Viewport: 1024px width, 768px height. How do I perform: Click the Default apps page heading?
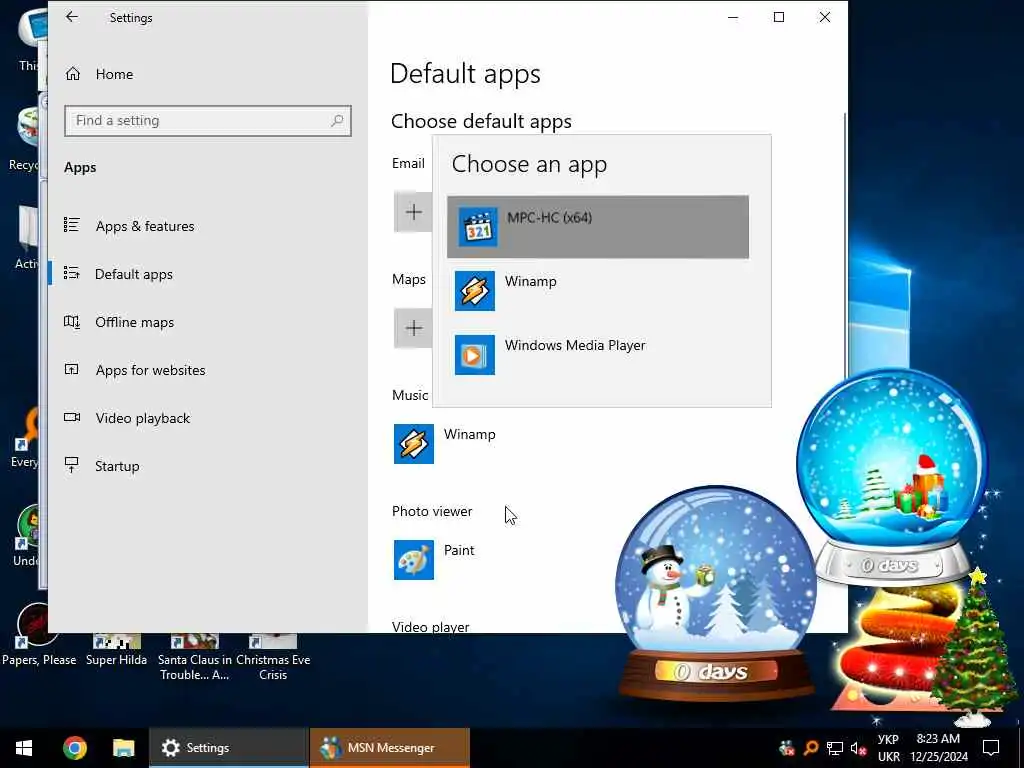(x=465, y=74)
